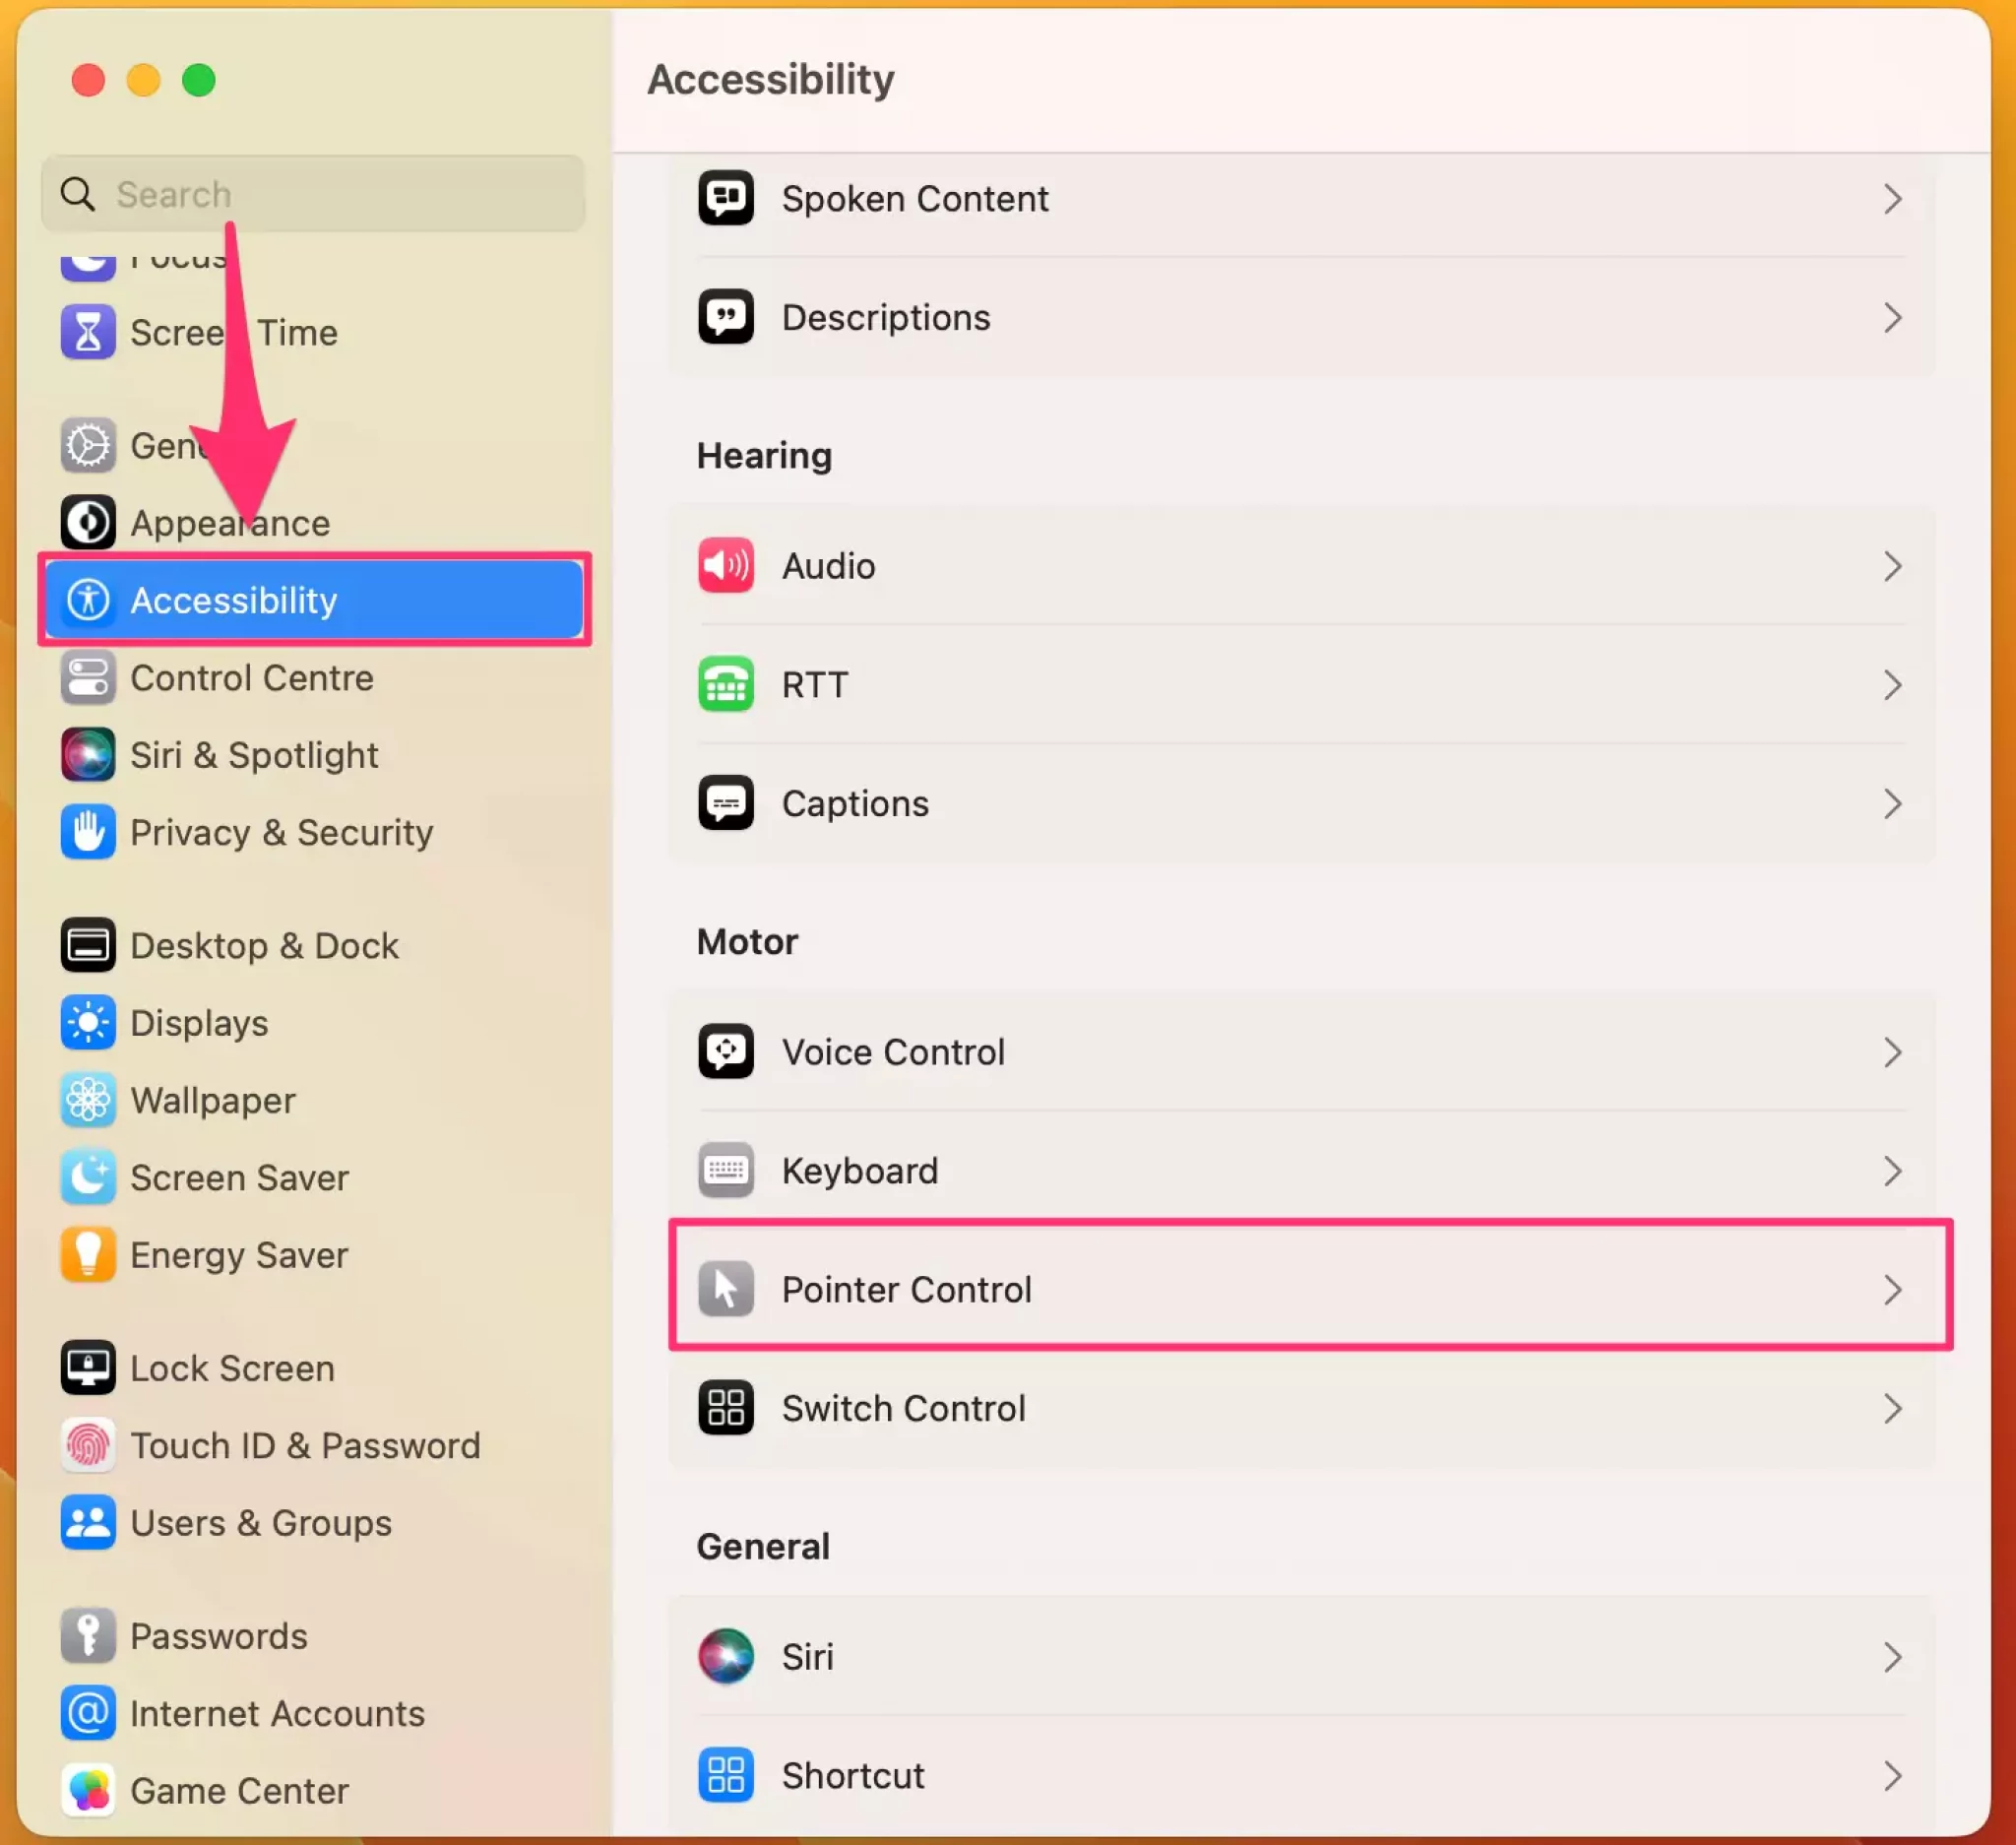
Task: Click the chevron on the RTT row
Action: coord(1892,684)
